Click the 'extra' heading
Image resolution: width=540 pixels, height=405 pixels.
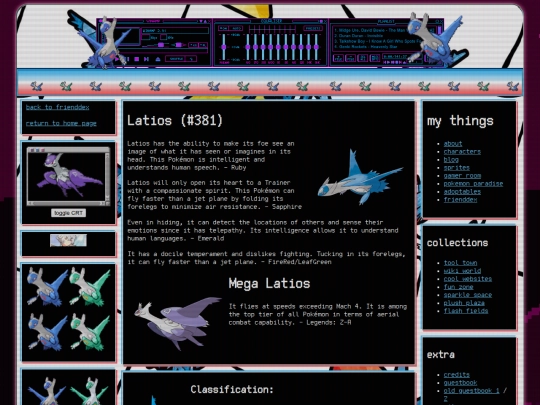tap(440, 355)
